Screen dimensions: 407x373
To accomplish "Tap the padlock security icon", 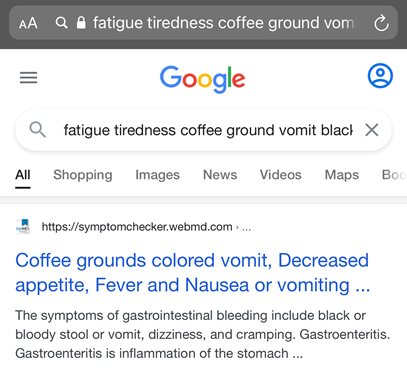I will 81,23.
